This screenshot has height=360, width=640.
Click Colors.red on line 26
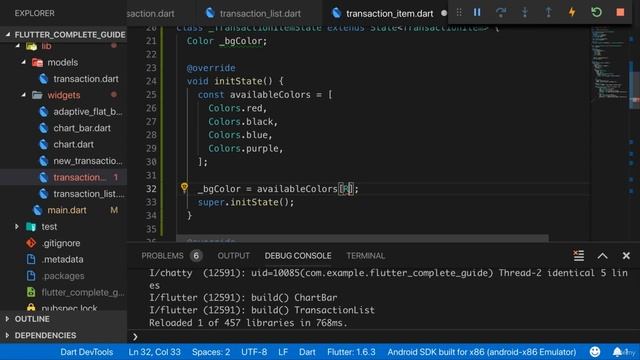236,108
